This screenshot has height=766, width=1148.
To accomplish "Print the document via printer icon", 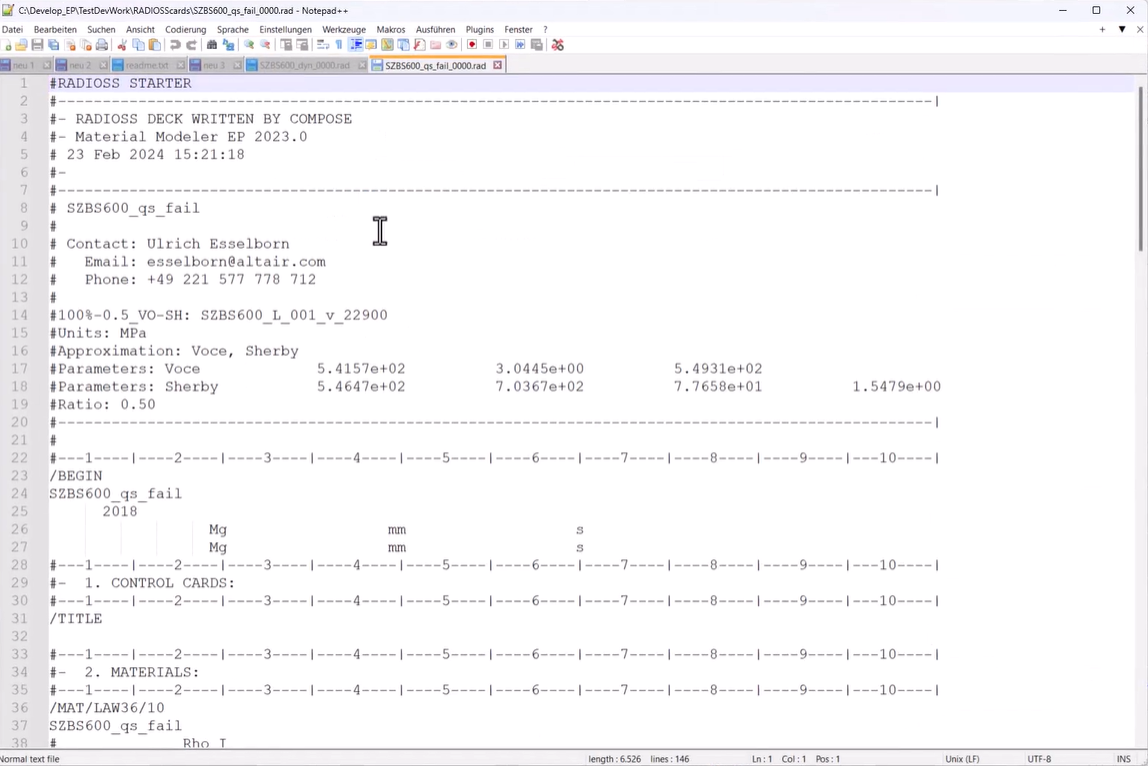I will click(102, 45).
